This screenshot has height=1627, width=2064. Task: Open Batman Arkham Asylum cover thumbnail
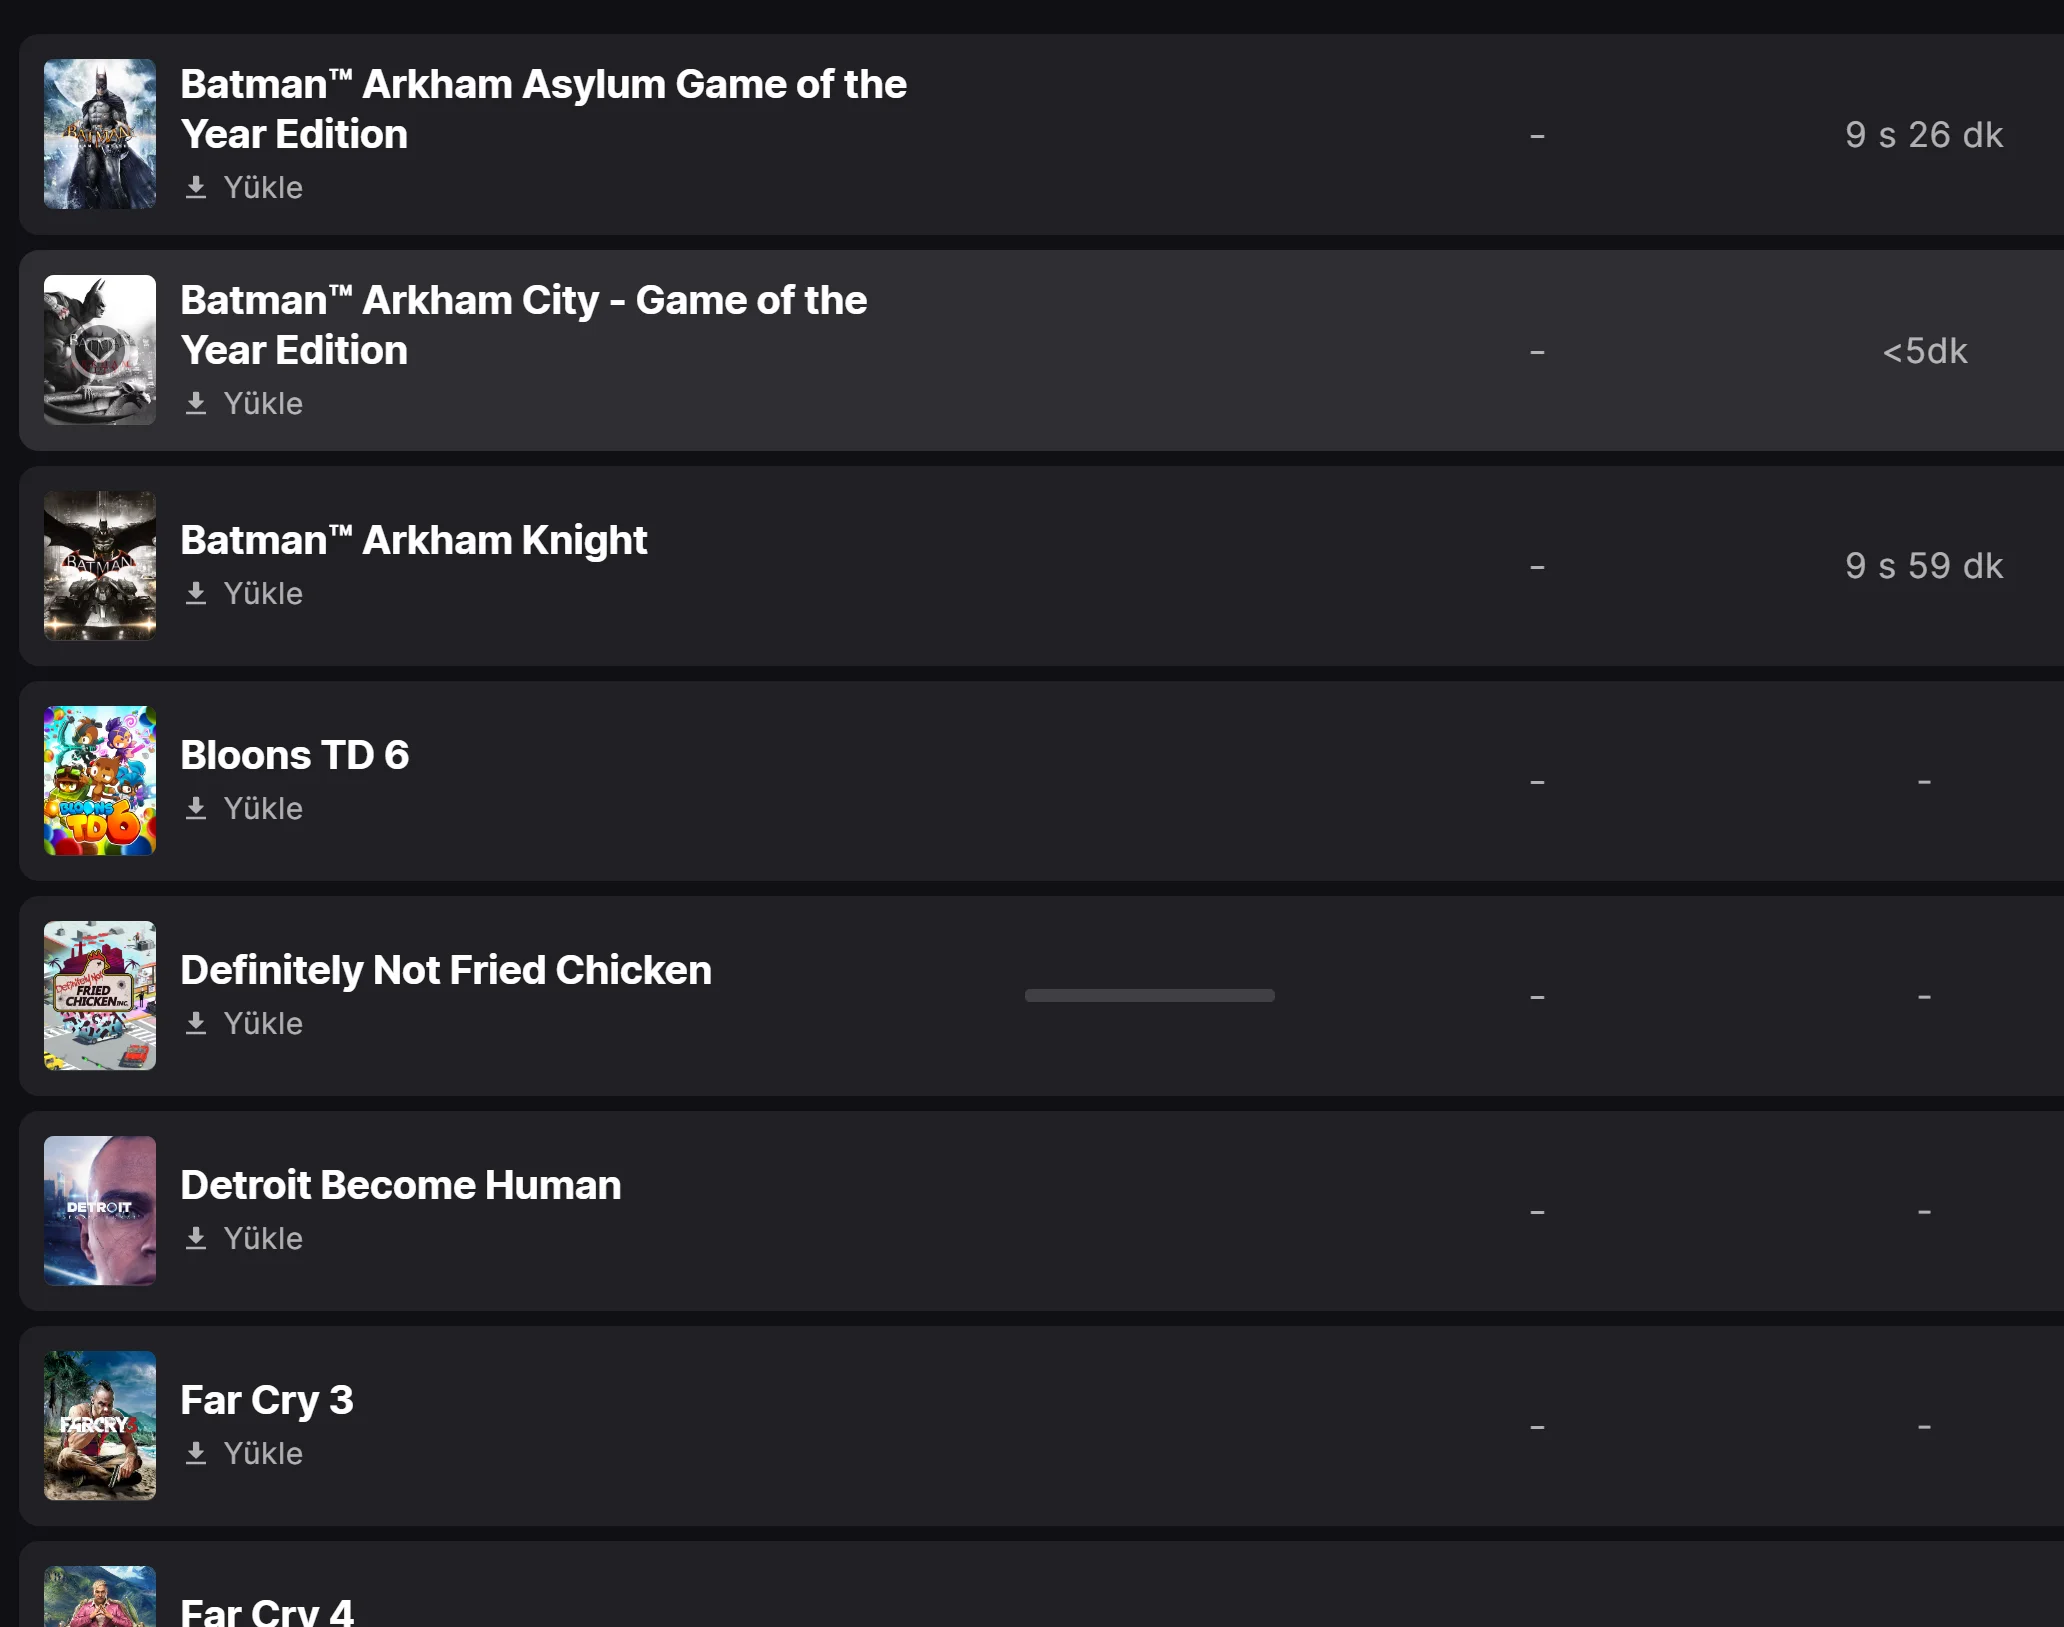tap(100, 134)
